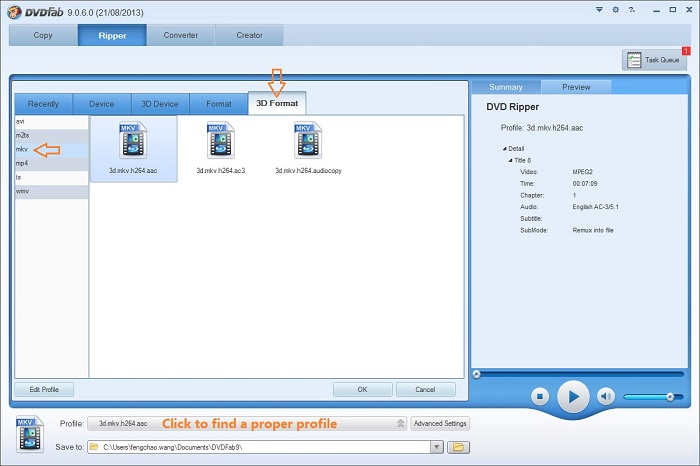Open the Format profile tab
The height and width of the screenshot is (466, 700).
[219, 104]
